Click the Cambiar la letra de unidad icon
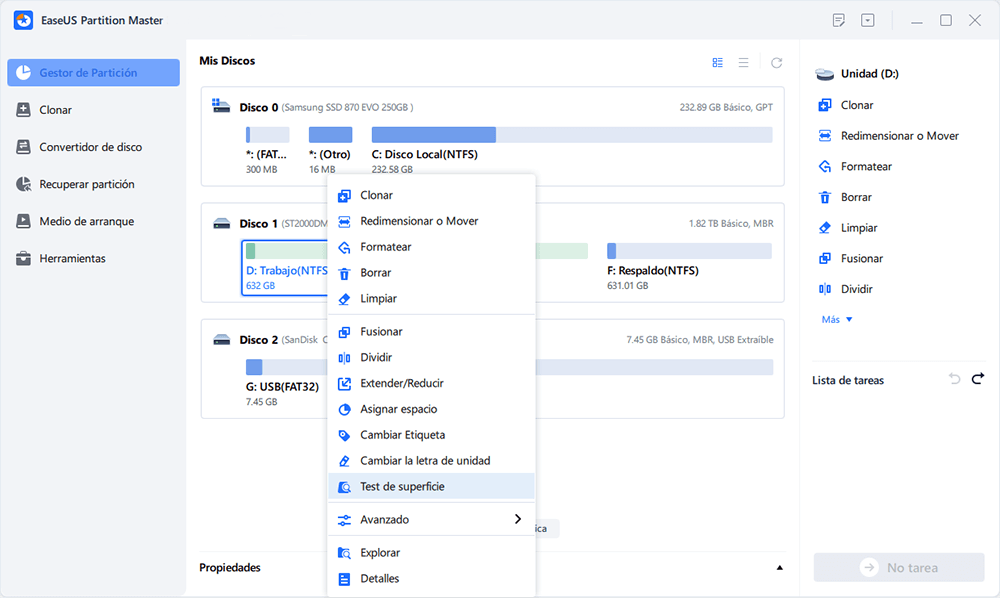Viewport: 1000px width, 598px height. (344, 461)
